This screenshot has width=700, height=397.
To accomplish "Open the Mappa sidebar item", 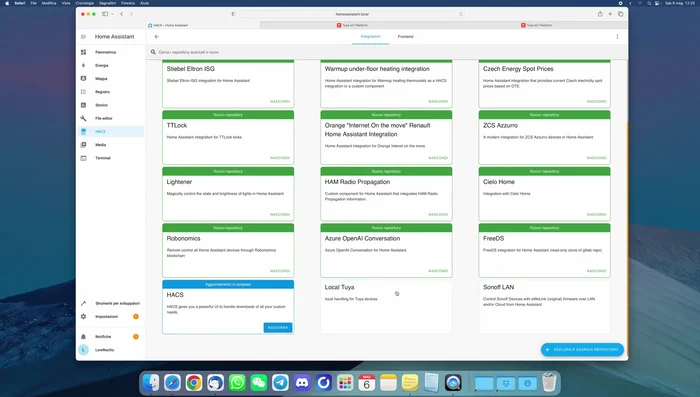I will [x=110, y=79].
